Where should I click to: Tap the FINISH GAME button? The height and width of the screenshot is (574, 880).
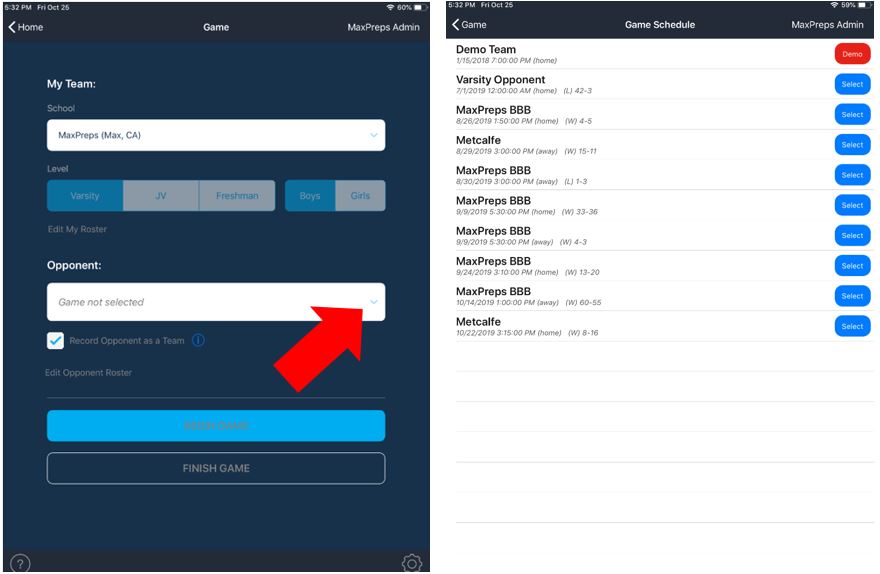click(216, 468)
